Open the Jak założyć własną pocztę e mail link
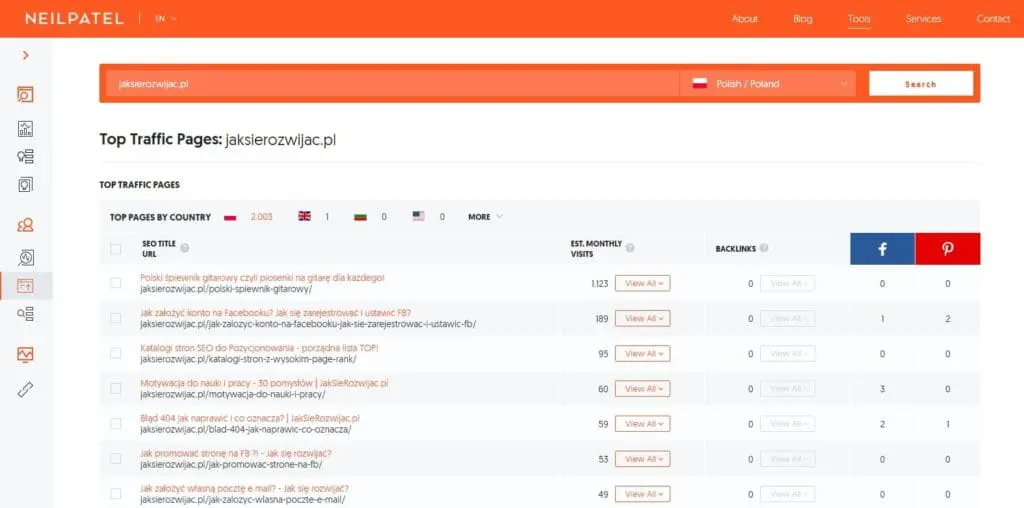The height and width of the screenshot is (508, 1024). 244,488
